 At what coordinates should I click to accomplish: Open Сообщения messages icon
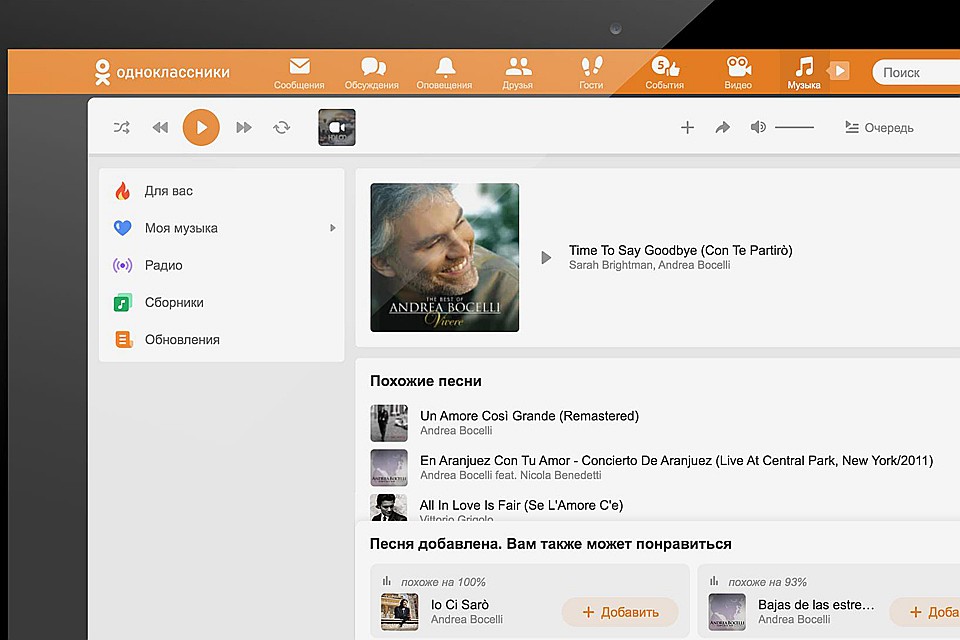299,73
